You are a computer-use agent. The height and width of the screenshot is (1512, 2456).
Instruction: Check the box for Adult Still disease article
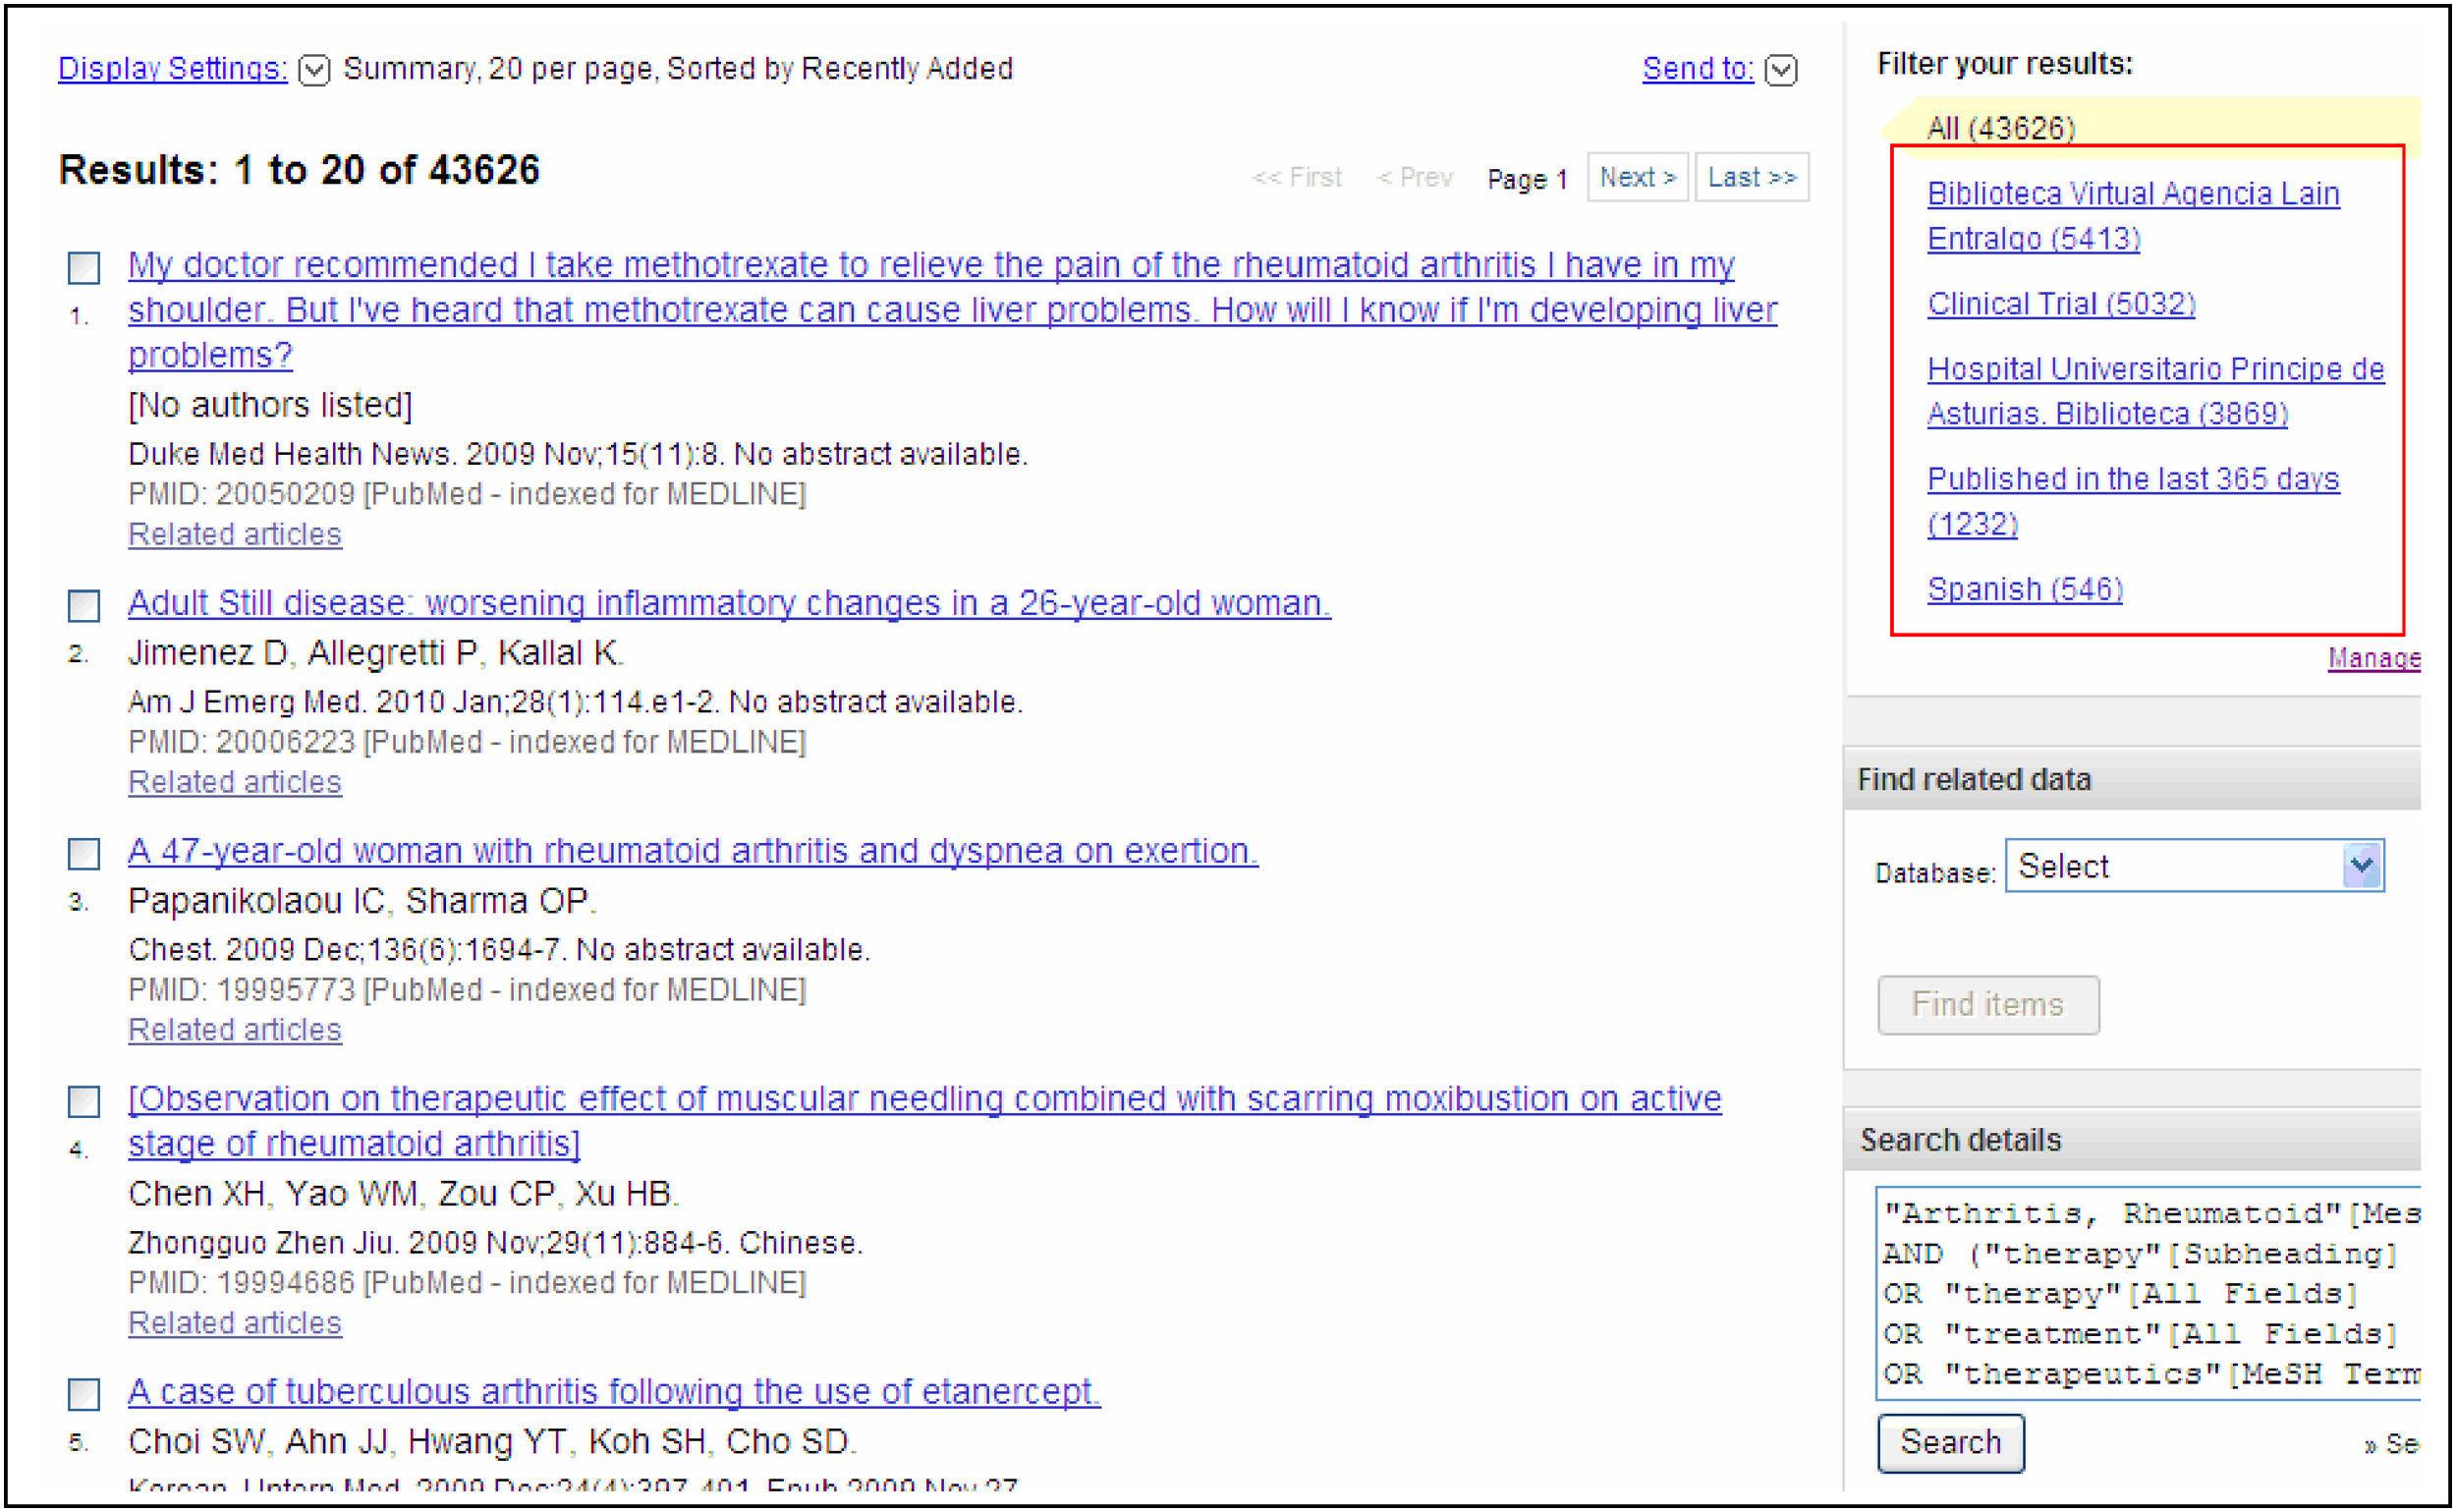[84, 605]
